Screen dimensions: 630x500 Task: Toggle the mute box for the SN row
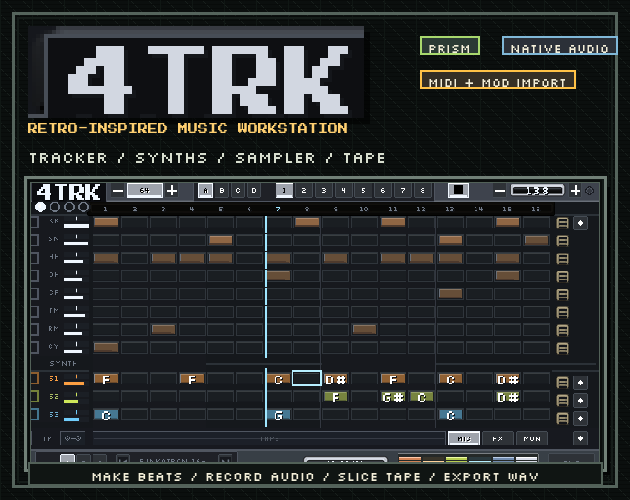(35, 240)
